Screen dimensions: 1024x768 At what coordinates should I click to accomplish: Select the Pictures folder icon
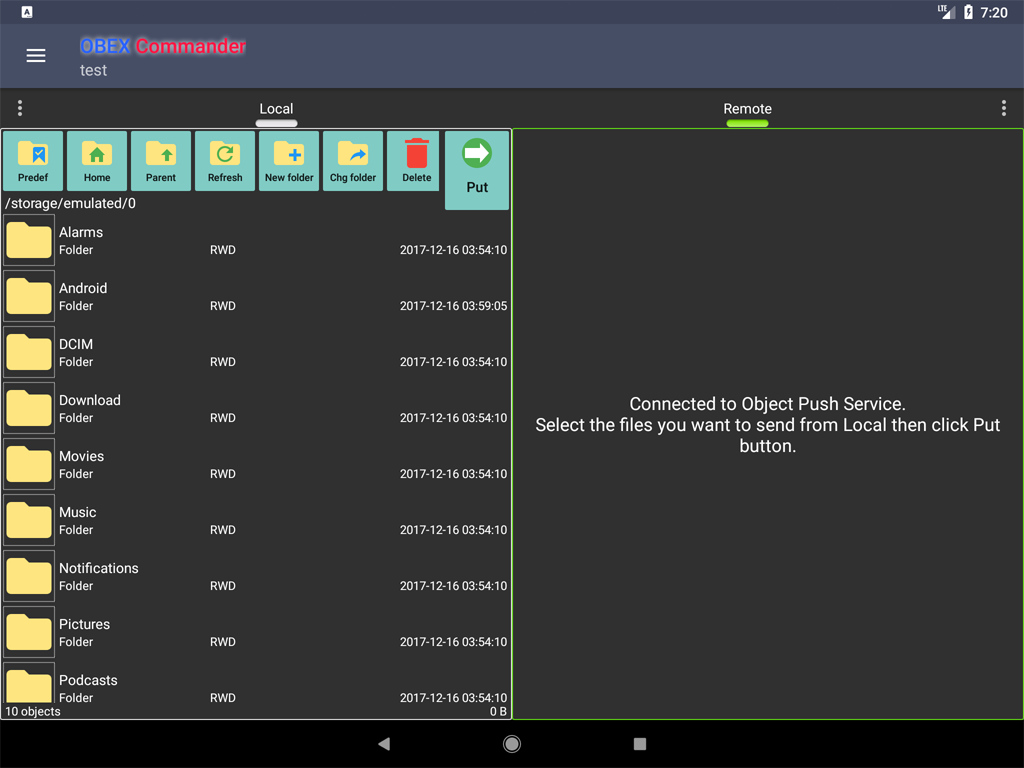pos(29,633)
